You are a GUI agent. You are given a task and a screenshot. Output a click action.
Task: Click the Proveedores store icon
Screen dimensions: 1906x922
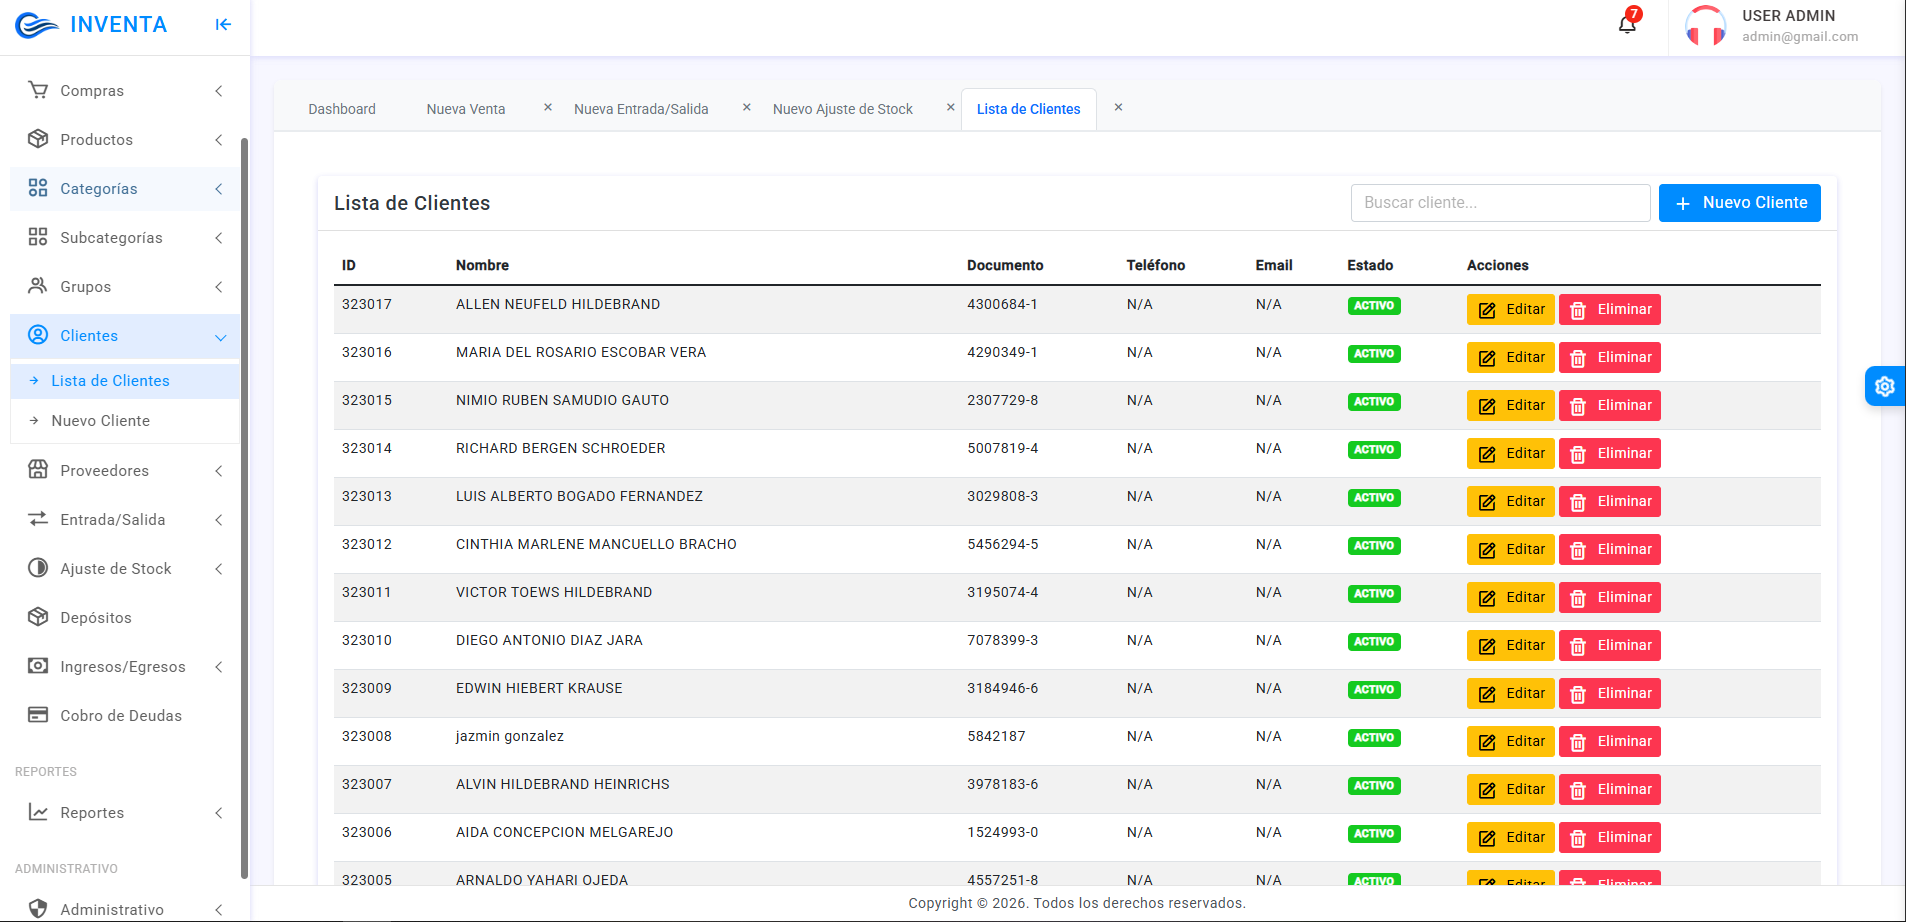pos(38,470)
